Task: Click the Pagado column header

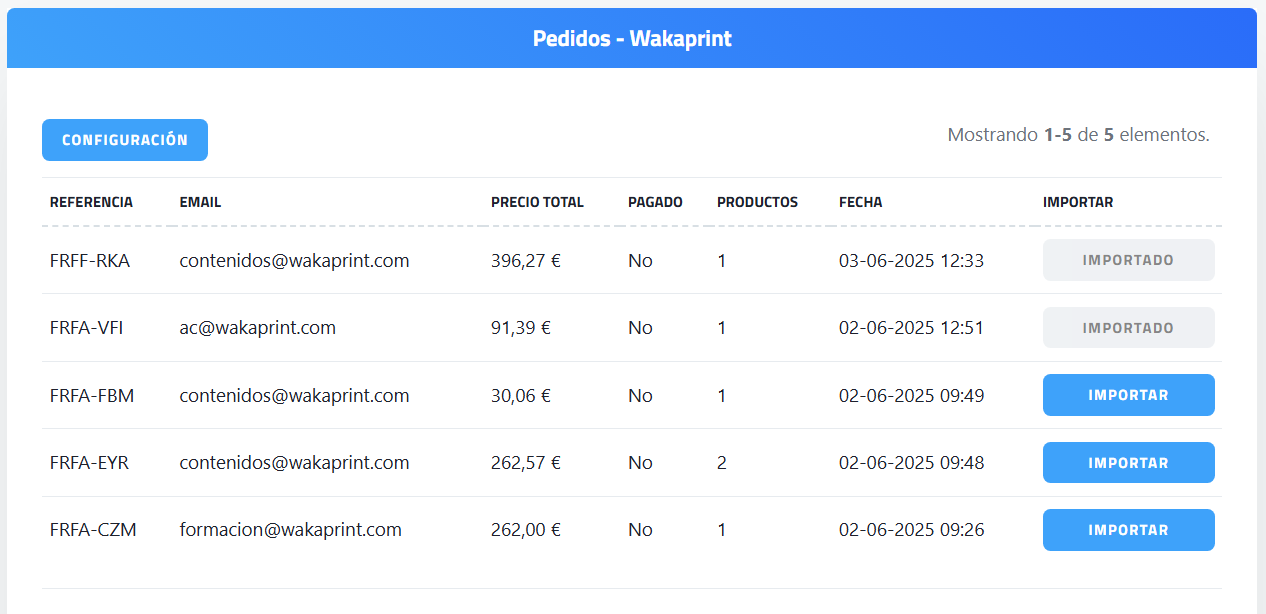Action: [655, 202]
